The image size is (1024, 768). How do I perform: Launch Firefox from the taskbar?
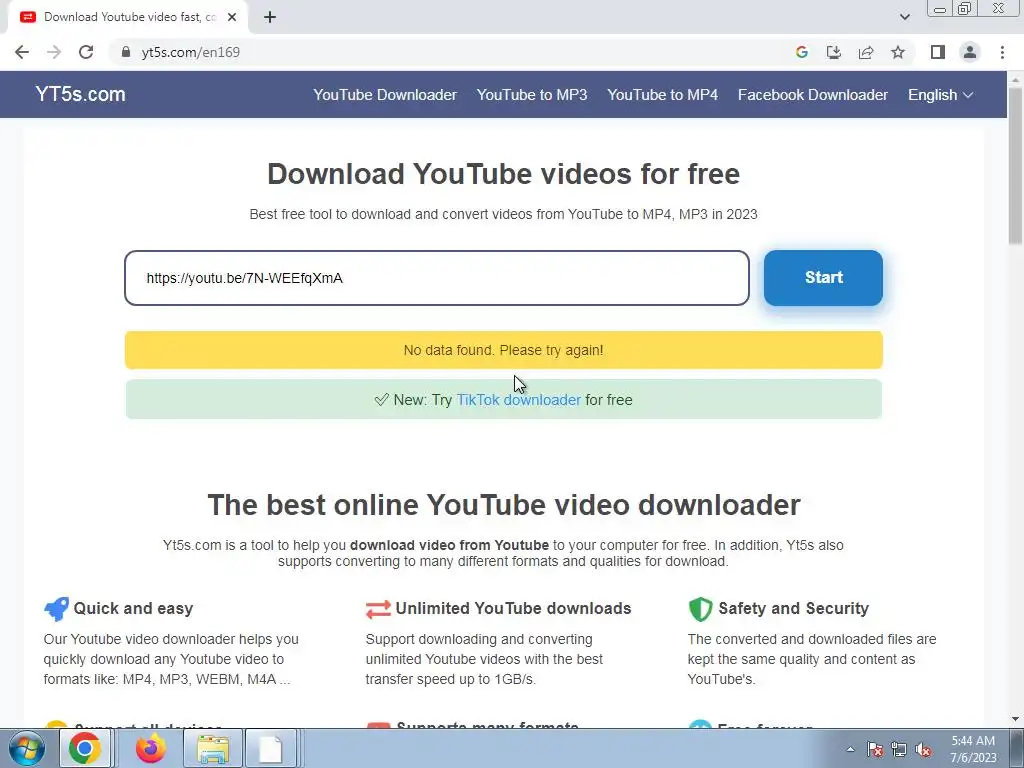[151, 748]
